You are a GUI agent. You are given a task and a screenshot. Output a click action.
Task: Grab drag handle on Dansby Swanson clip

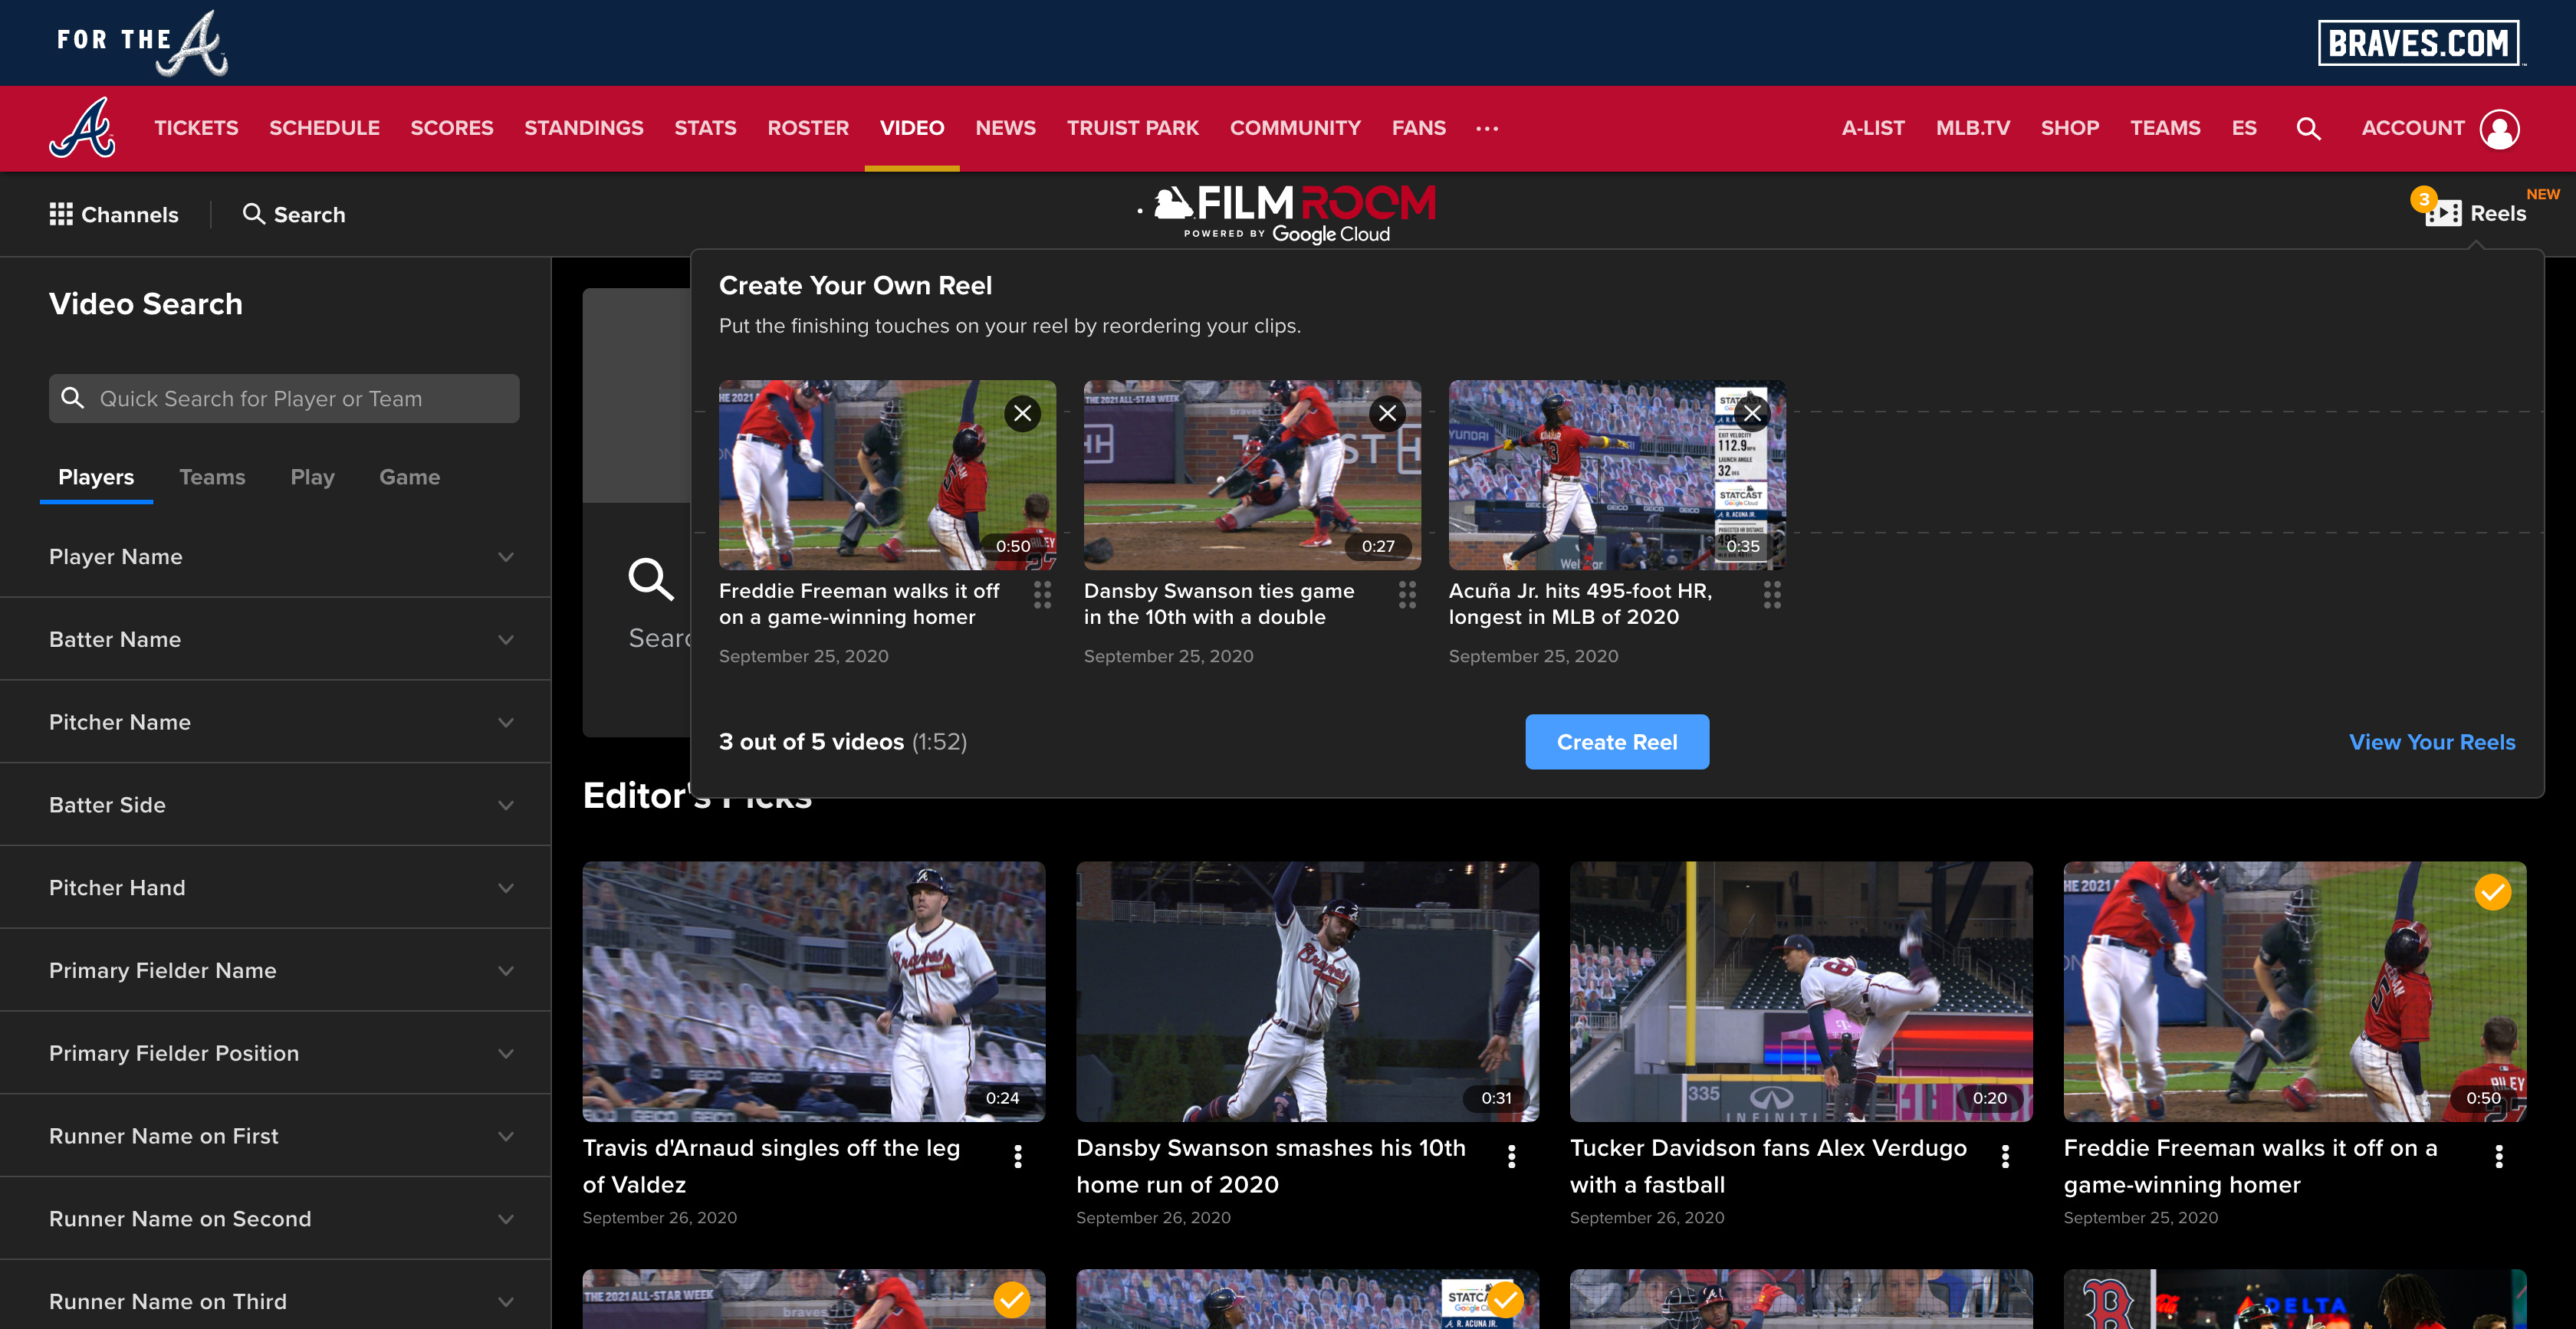click(1407, 595)
